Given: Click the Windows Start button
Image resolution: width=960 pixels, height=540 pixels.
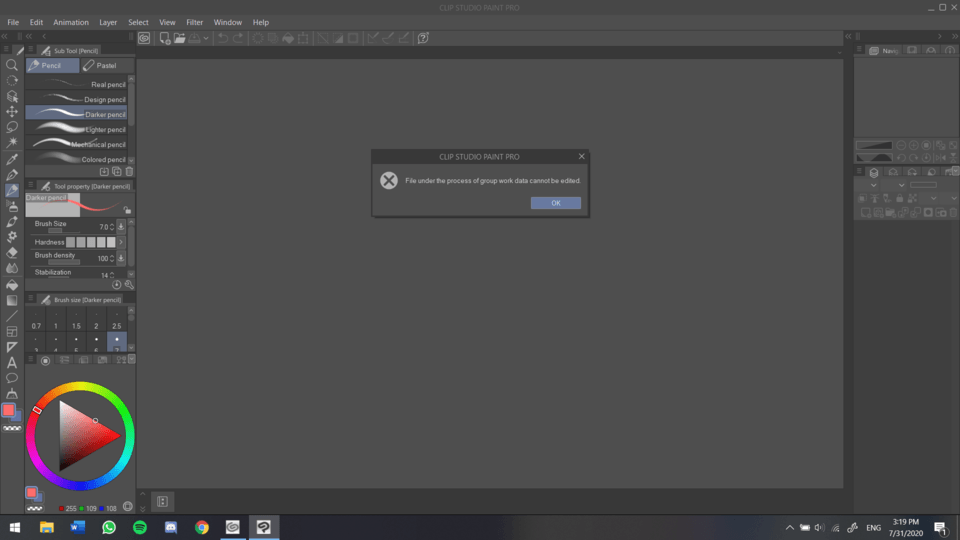Looking at the screenshot, I should coord(15,527).
